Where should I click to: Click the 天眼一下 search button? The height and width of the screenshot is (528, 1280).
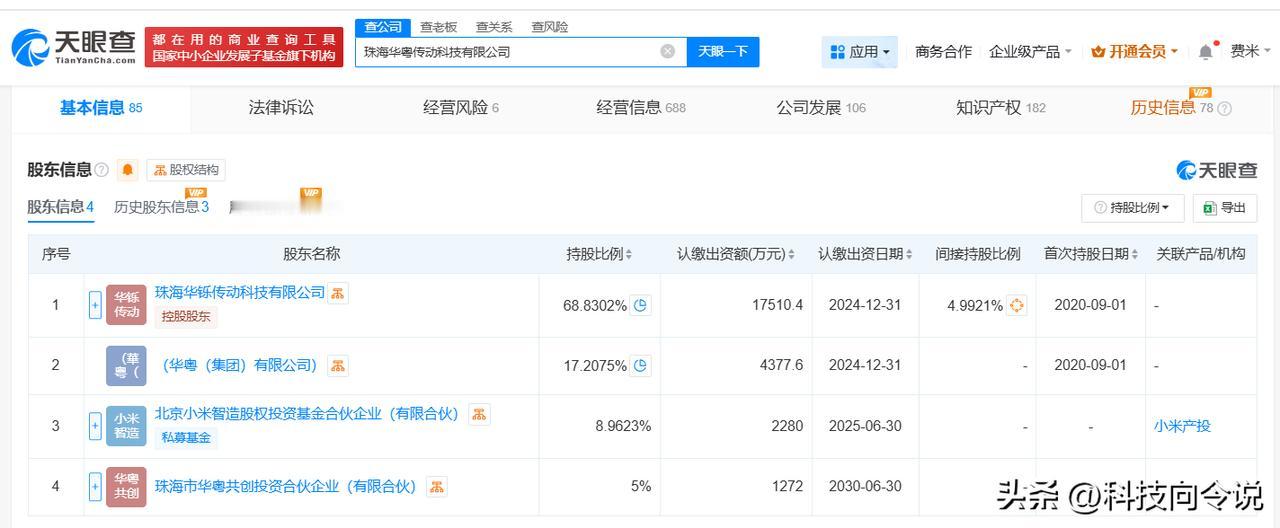click(723, 52)
